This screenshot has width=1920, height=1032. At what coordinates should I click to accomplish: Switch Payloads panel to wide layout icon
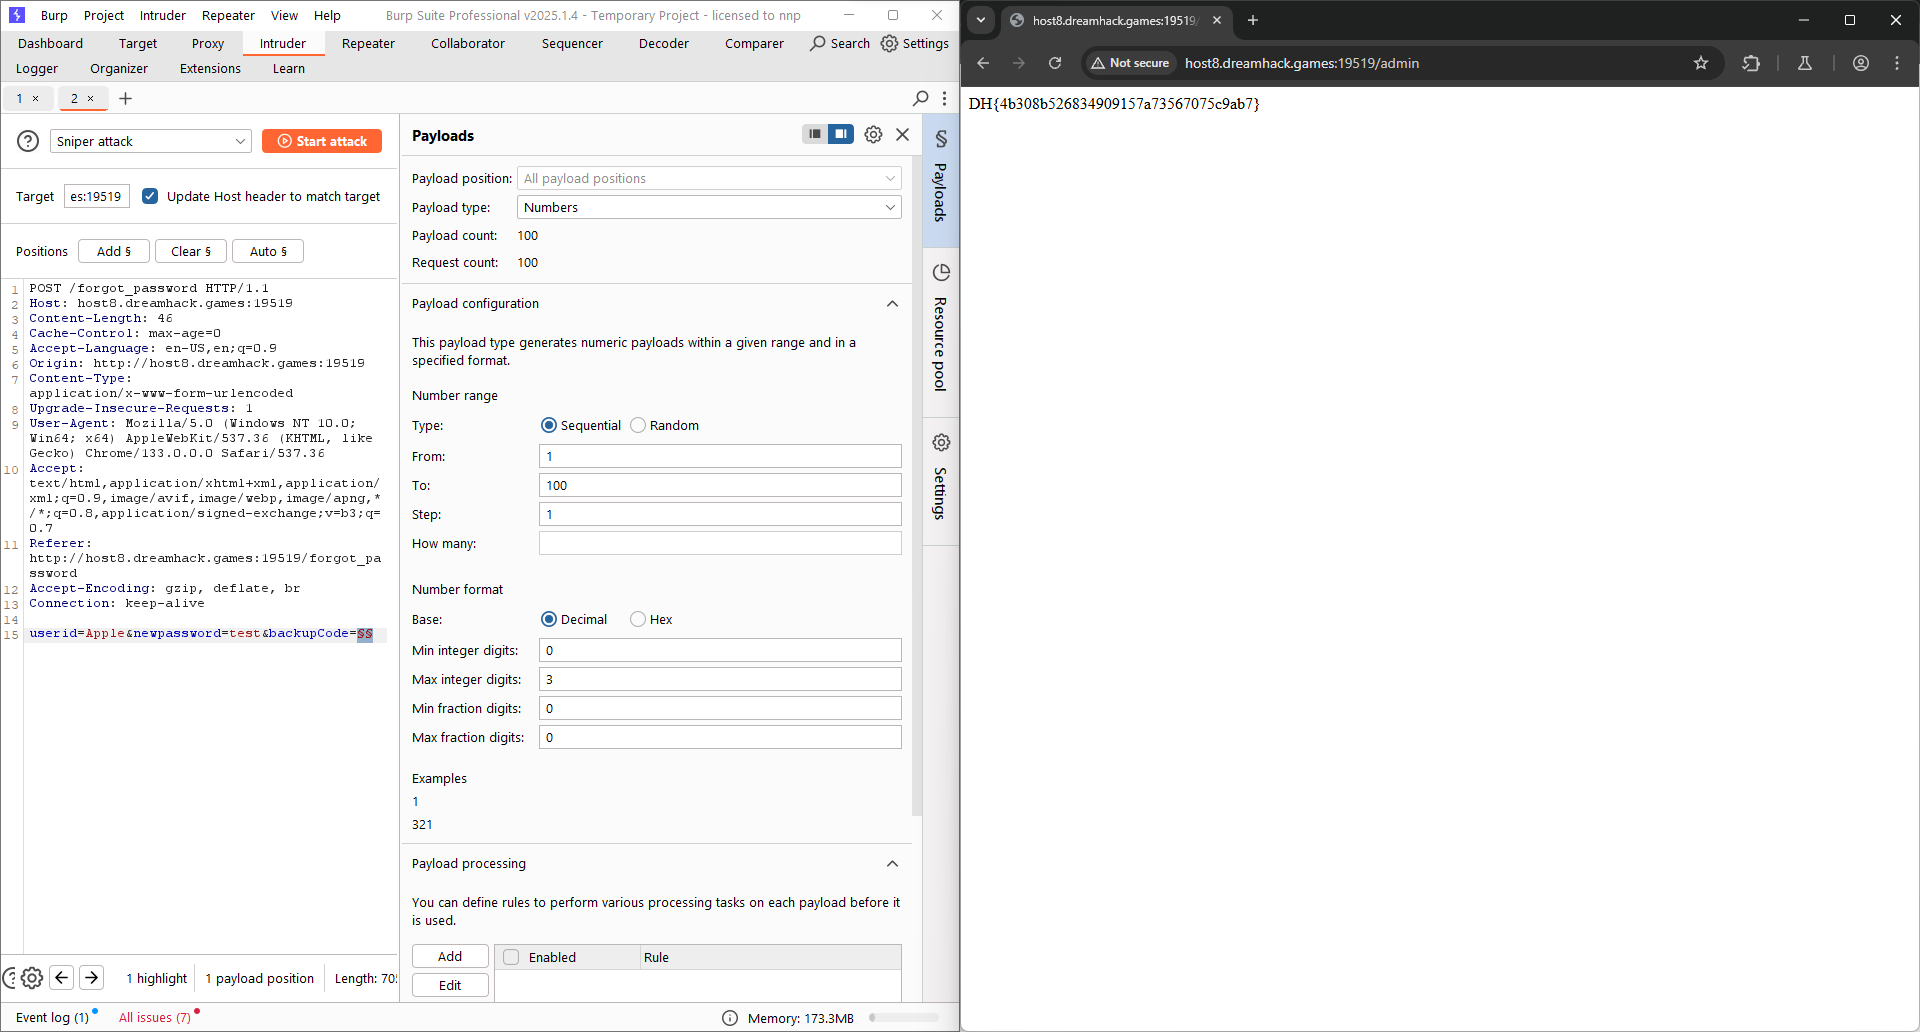coord(841,134)
